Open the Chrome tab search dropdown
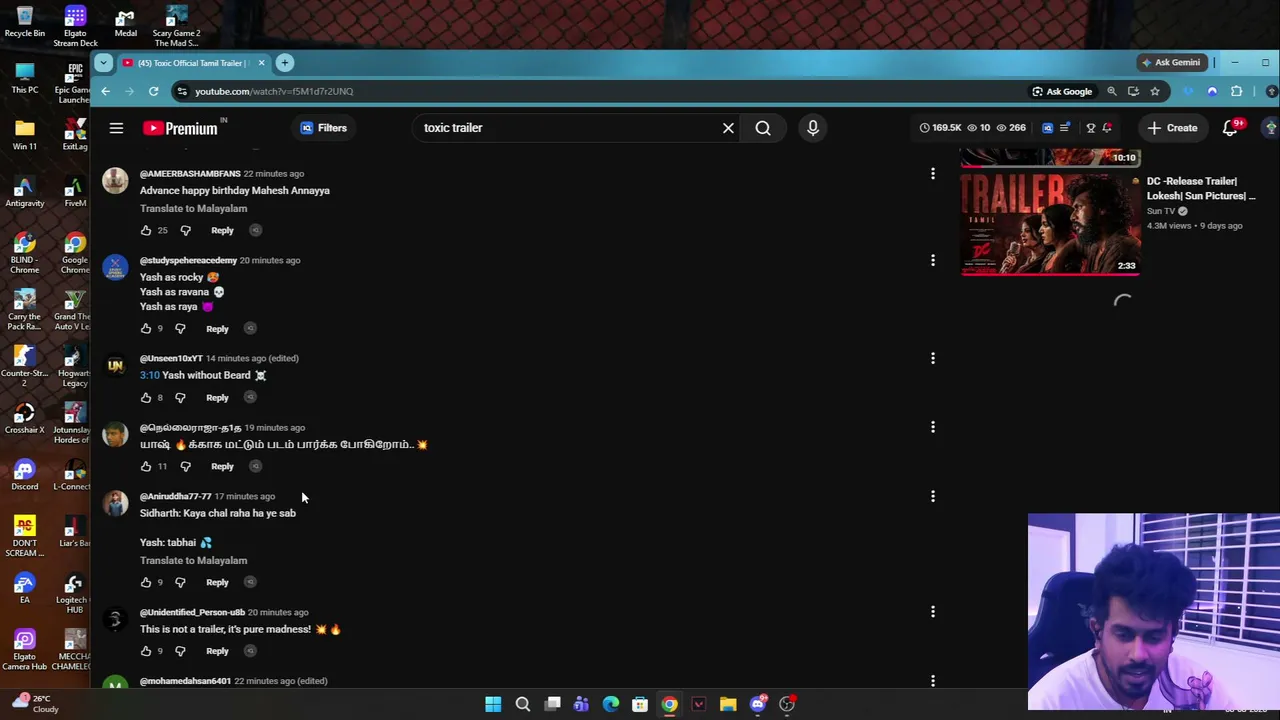Screen dimensions: 1280x720 click(x=102, y=63)
